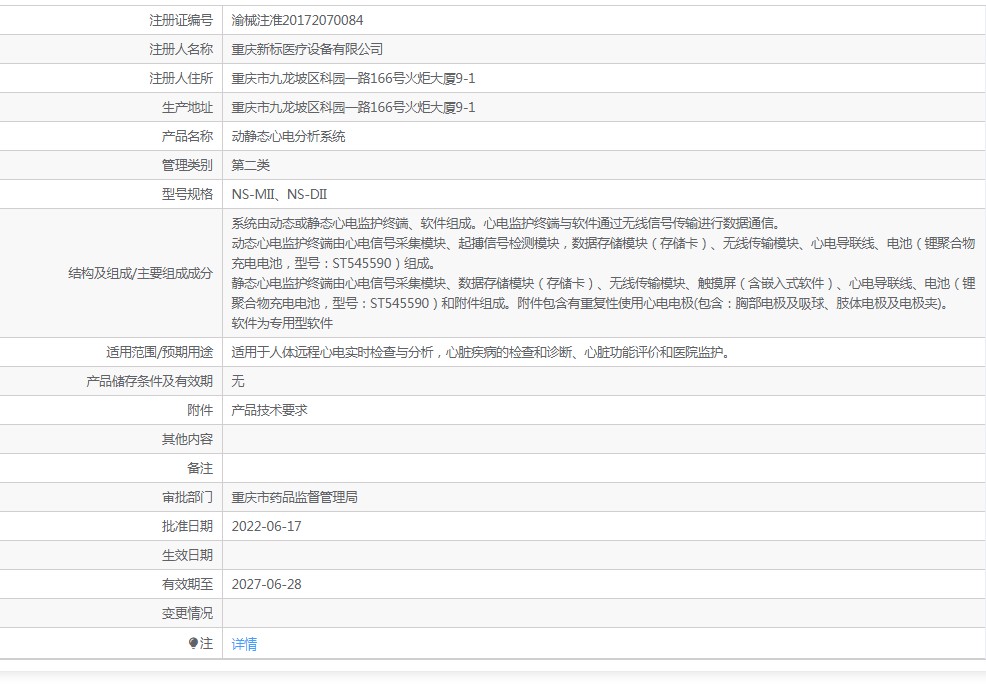Screen dimensions: 986x684
Task: Click the 型号规格 label
Action: click(187, 194)
